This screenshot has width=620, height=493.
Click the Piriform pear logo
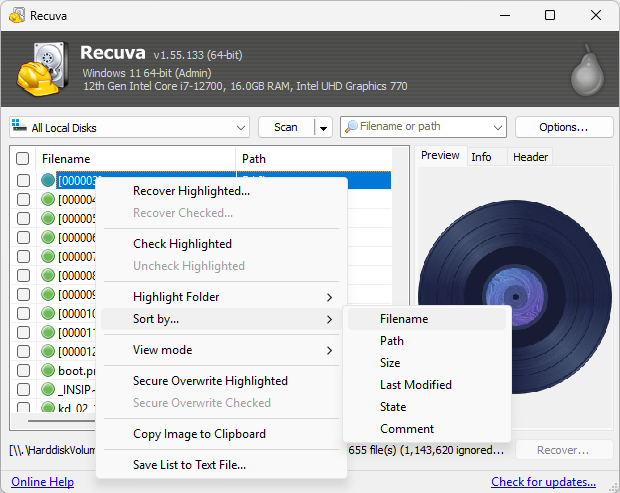click(587, 71)
